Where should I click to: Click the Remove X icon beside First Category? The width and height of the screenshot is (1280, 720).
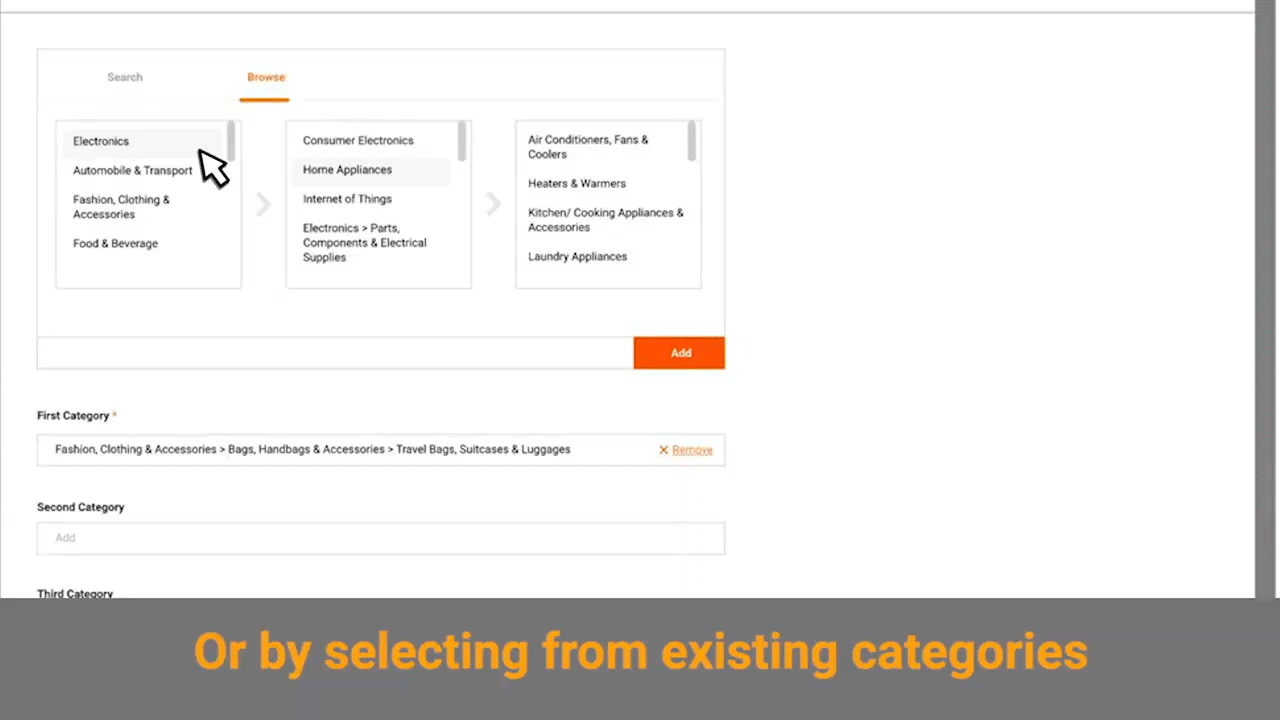tap(663, 449)
